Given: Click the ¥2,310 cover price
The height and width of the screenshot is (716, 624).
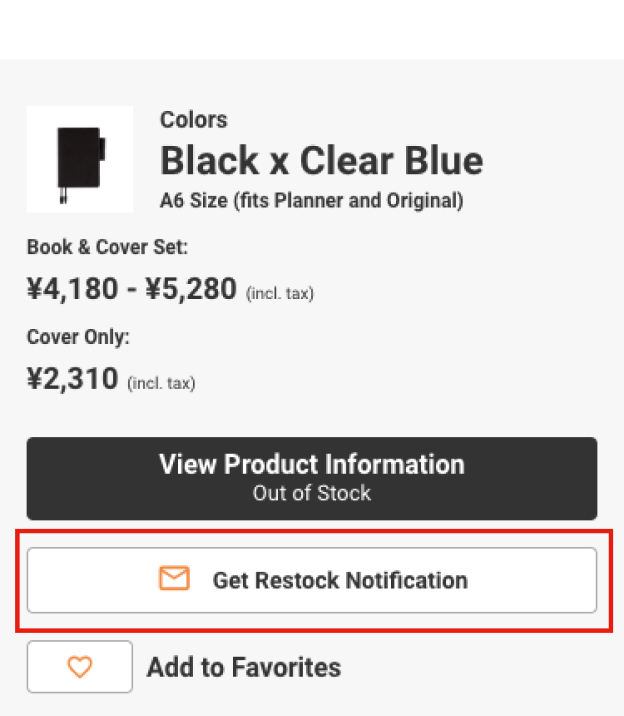Looking at the screenshot, I should (73, 379).
